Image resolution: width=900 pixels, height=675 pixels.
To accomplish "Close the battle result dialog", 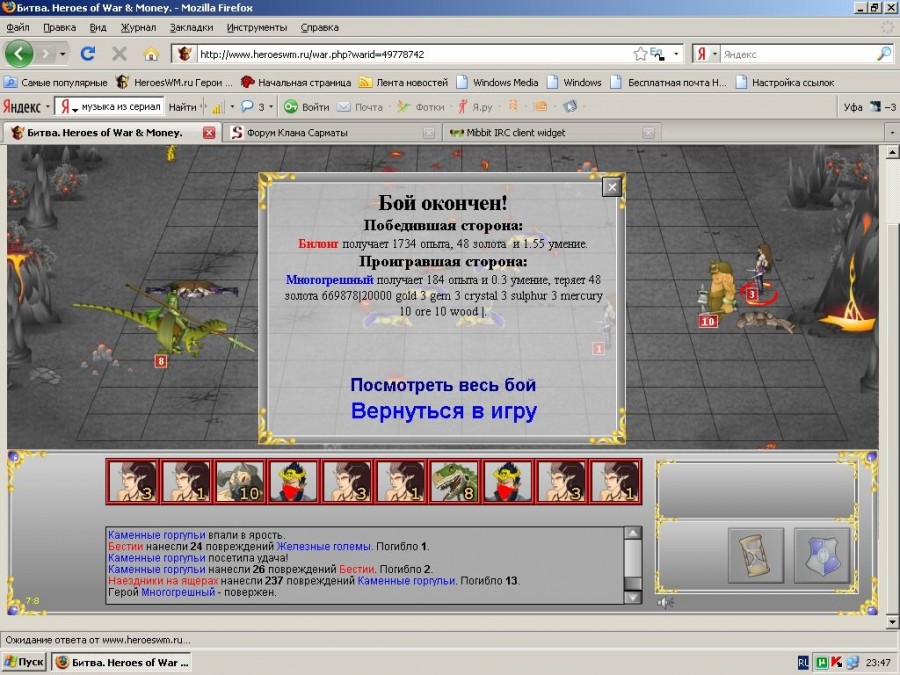I will coord(612,187).
